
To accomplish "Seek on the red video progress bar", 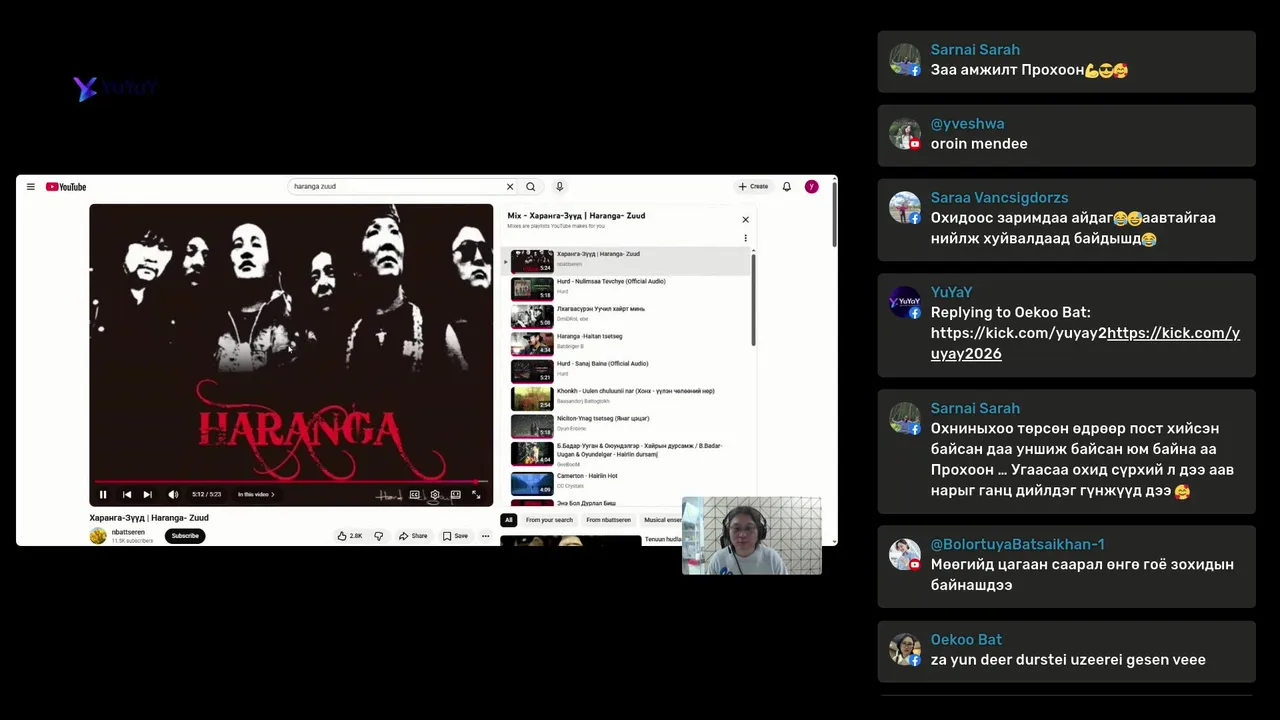I will coord(291,481).
